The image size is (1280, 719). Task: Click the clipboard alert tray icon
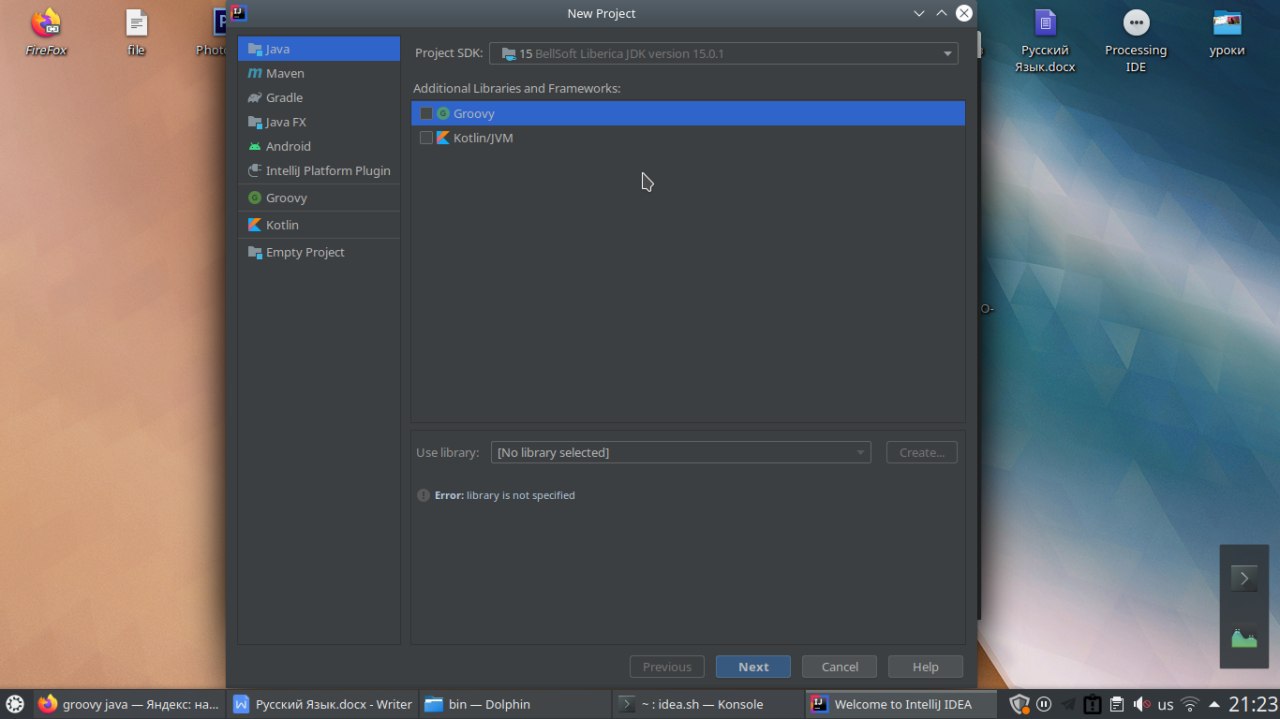tap(1092, 704)
